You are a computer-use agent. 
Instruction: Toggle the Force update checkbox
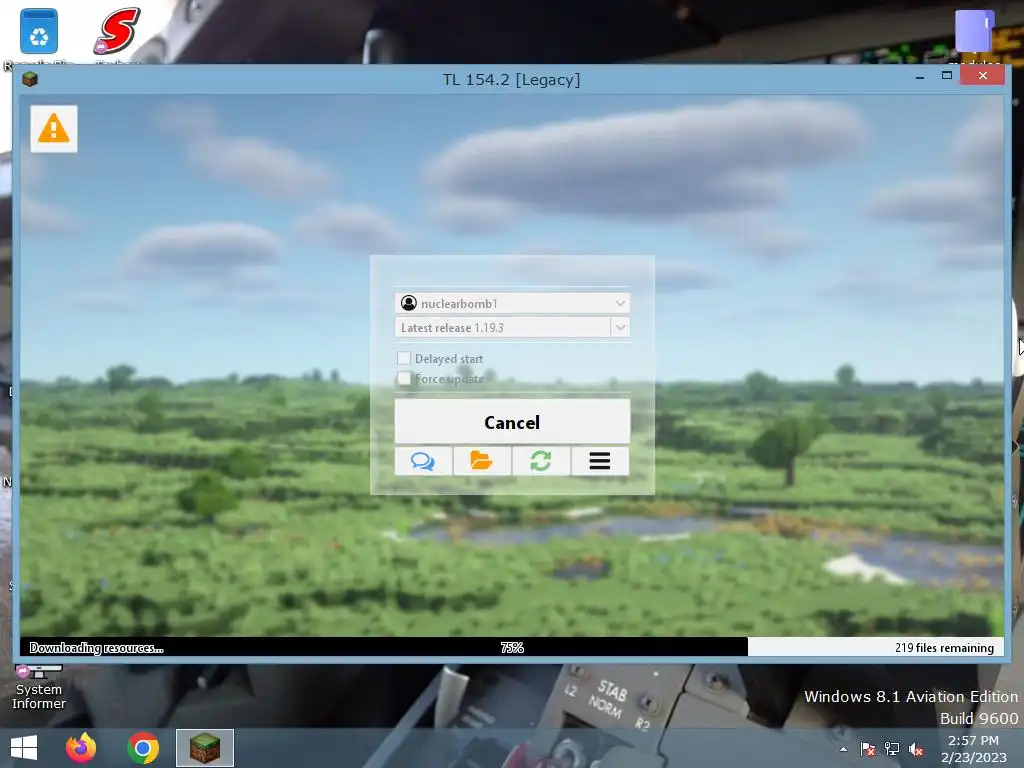click(x=404, y=378)
